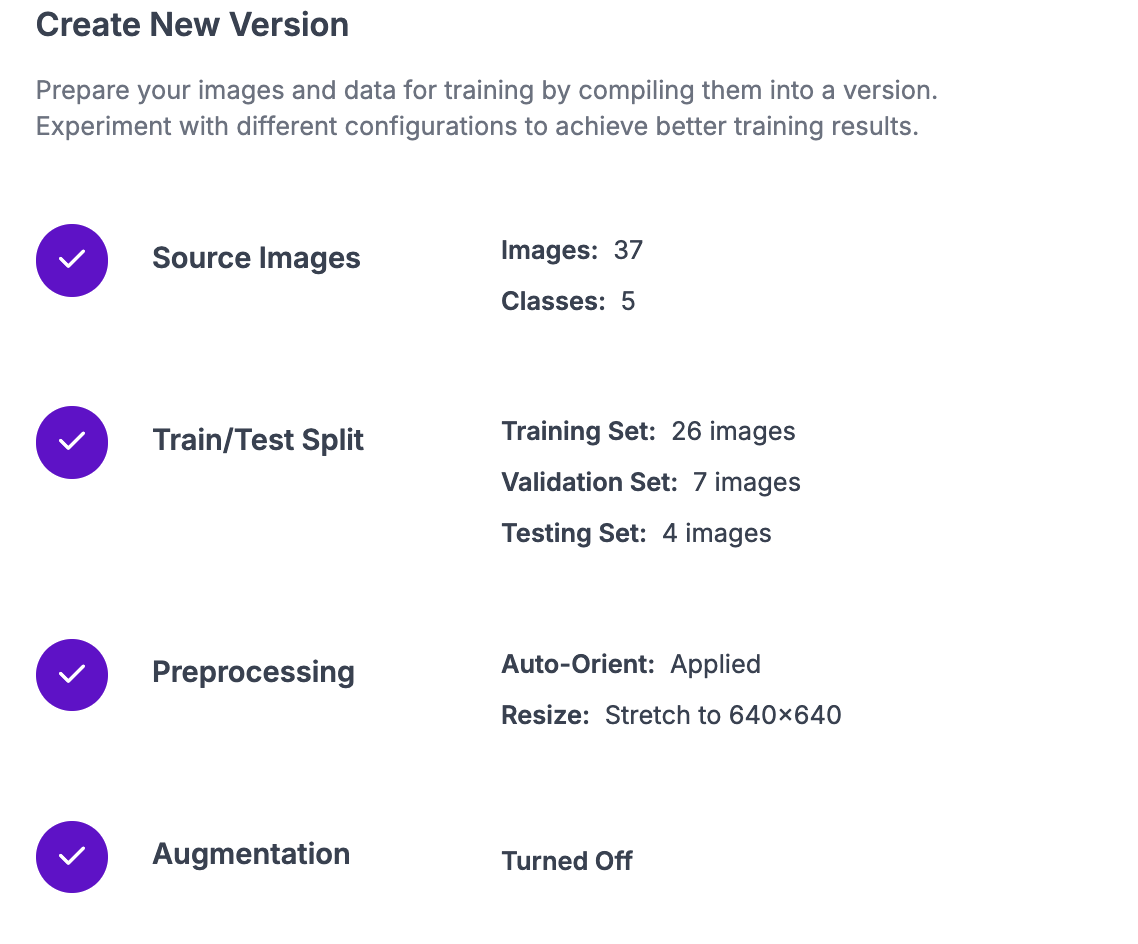Click the 'Classes: 5' count line

(568, 302)
